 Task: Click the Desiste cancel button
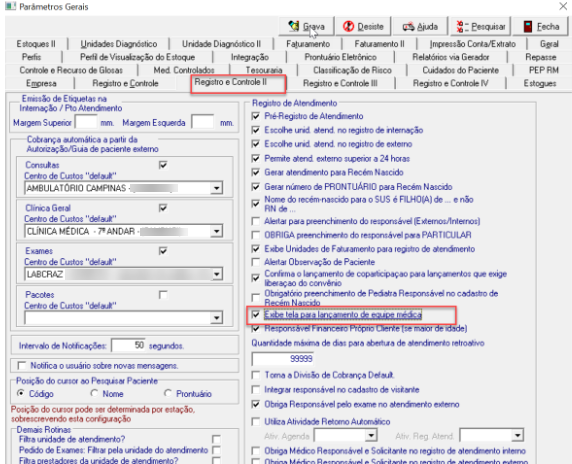coord(363,26)
